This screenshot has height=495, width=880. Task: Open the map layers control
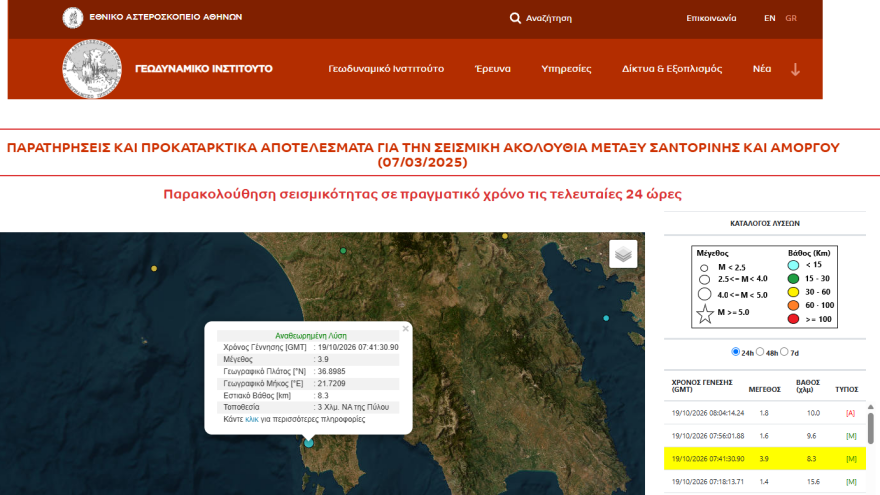(x=623, y=254)
